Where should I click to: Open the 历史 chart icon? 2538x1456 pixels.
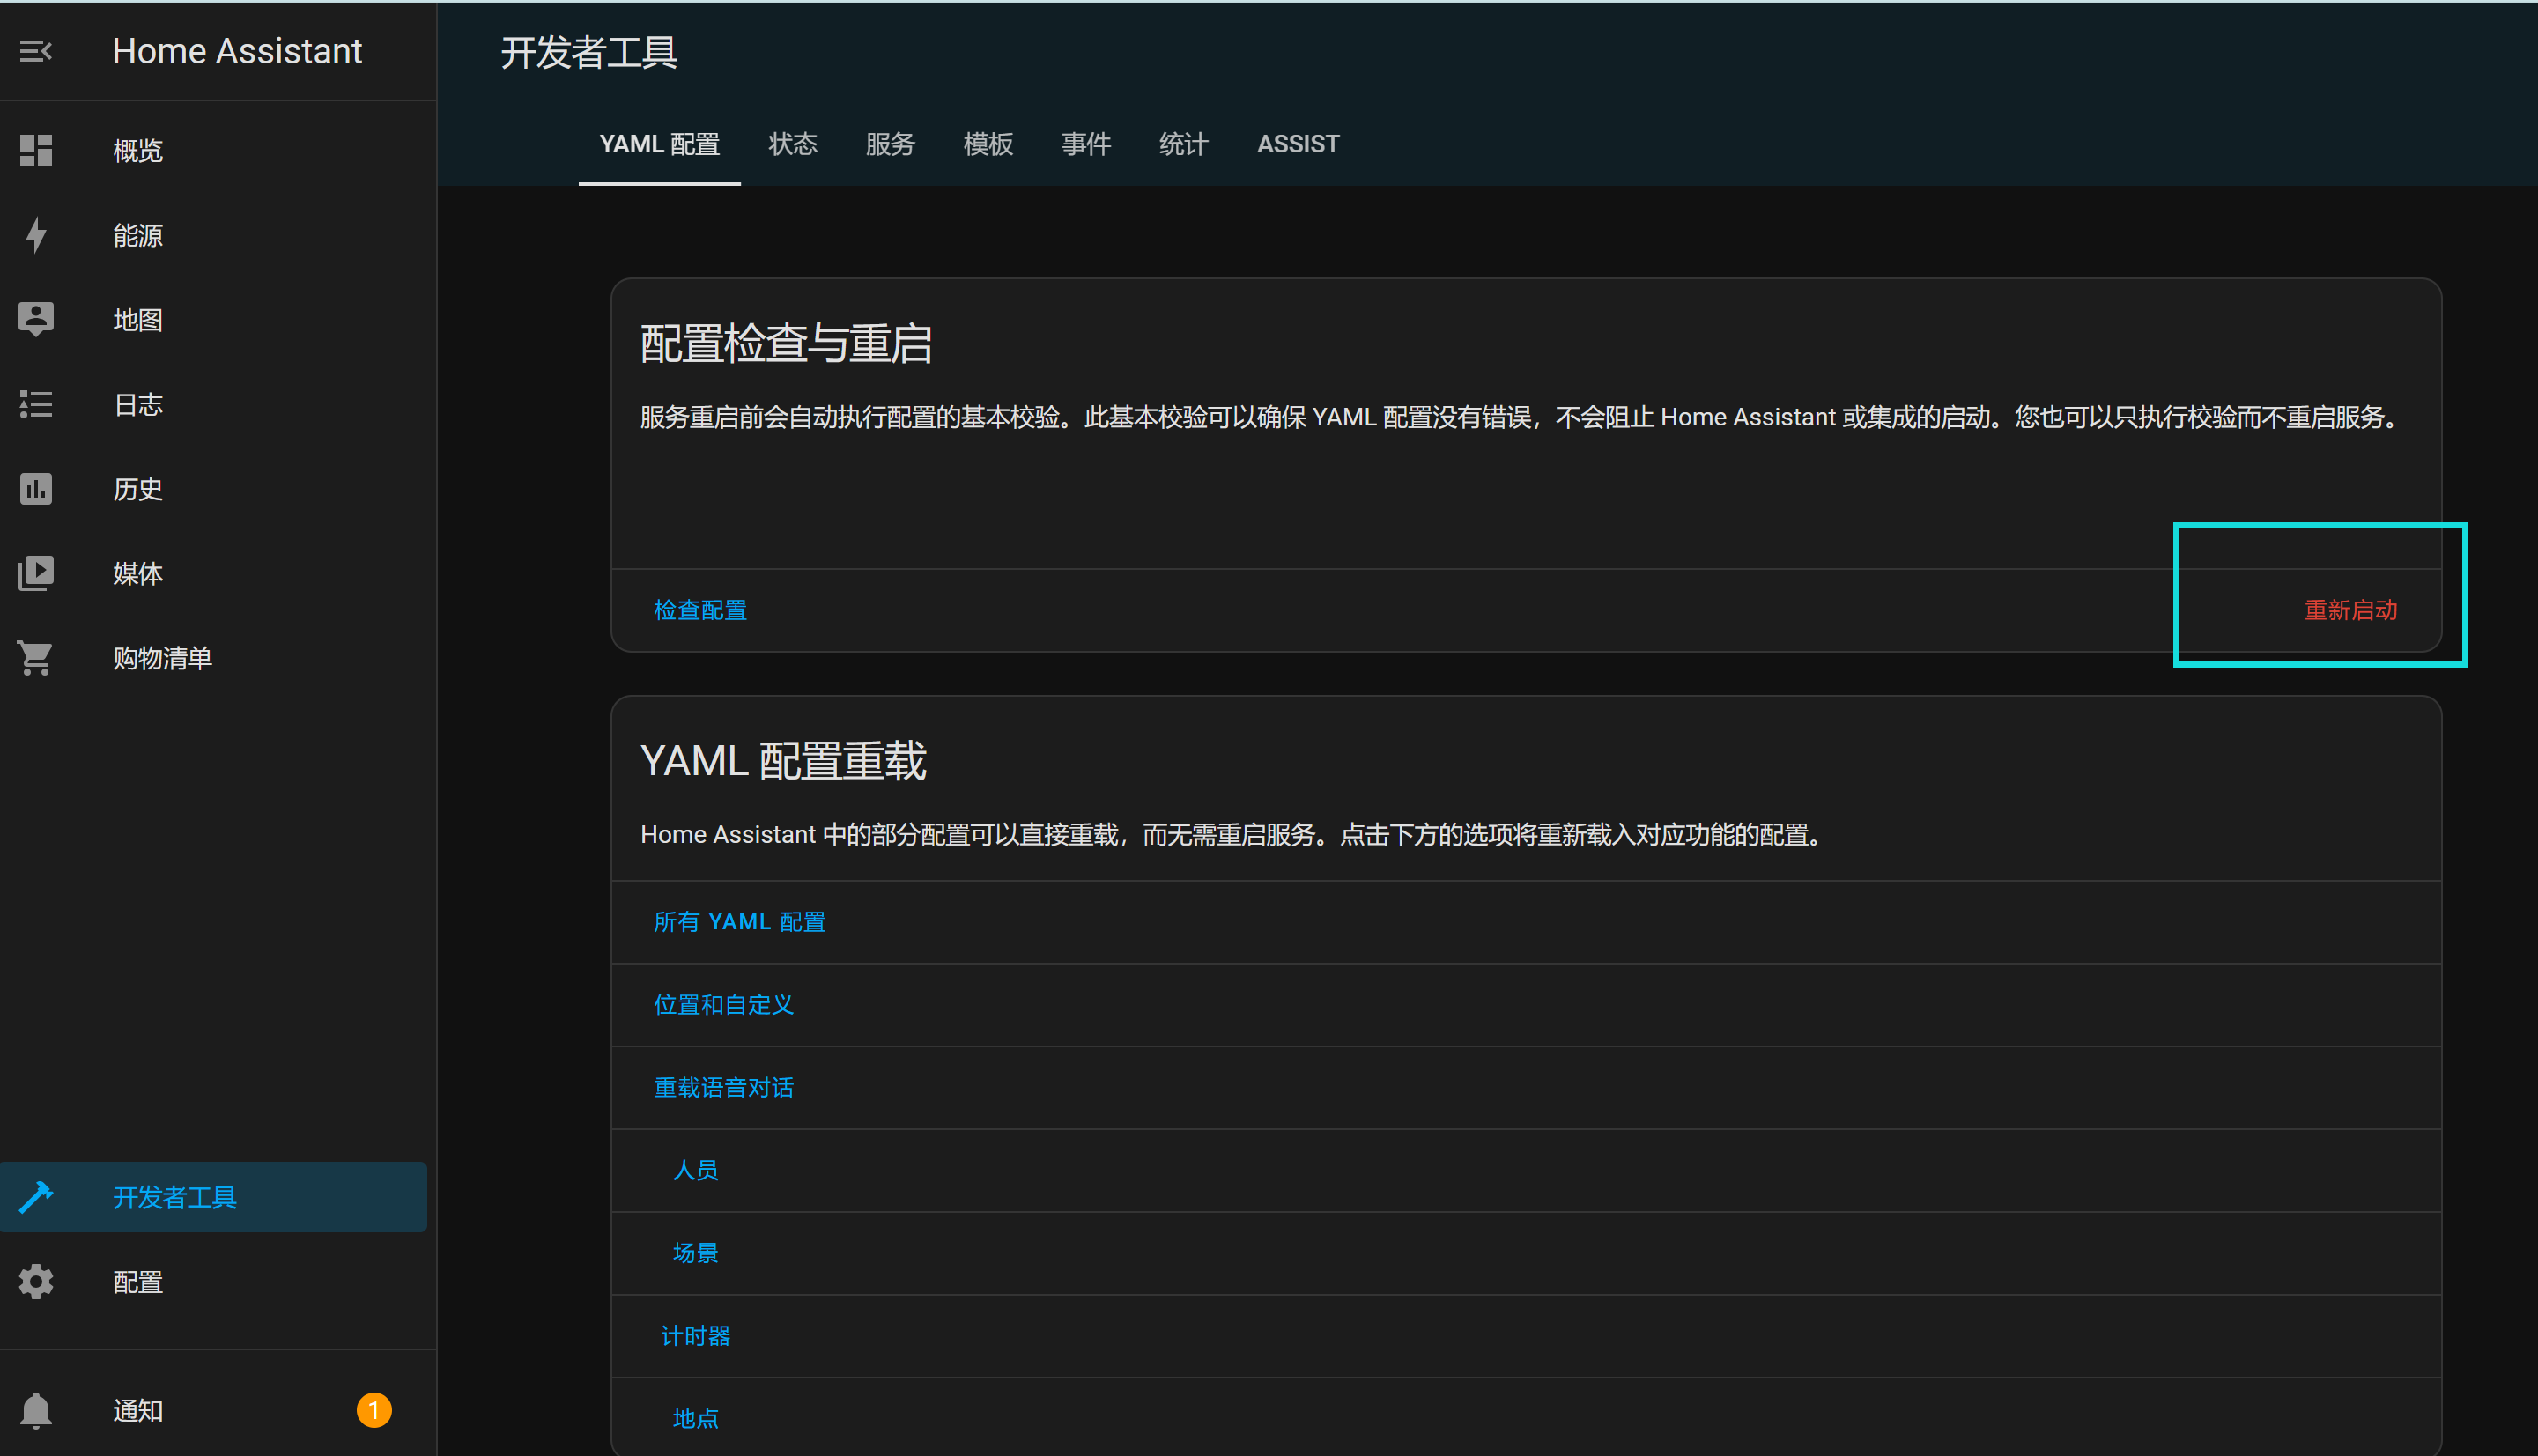tap(36, 488)
